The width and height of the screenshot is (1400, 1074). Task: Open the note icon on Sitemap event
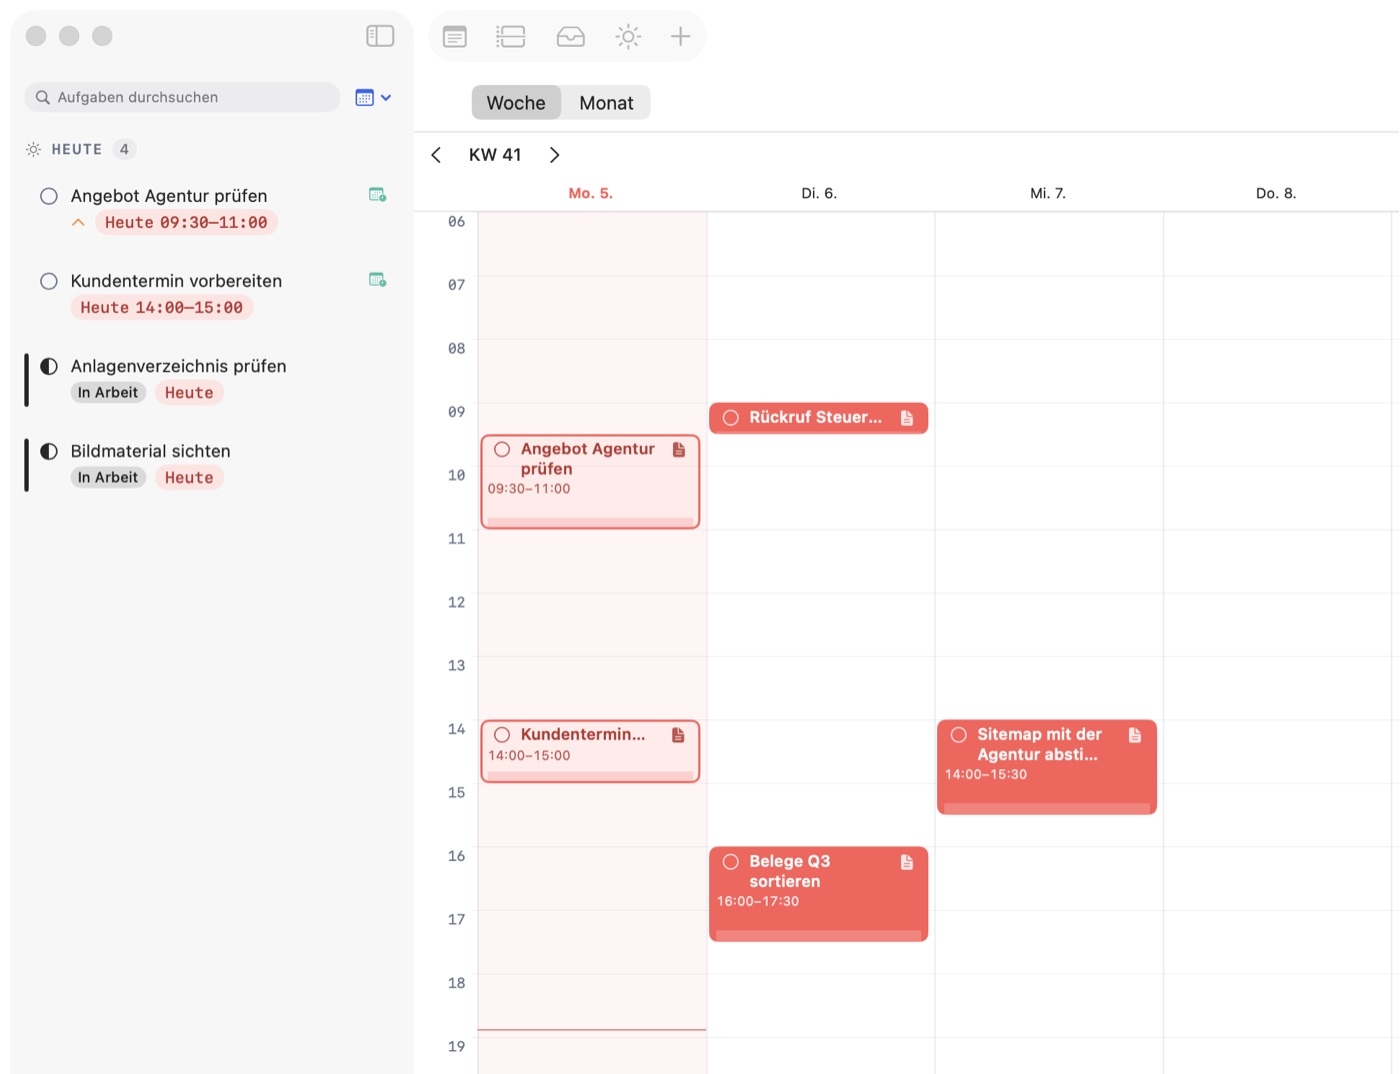1135,735
